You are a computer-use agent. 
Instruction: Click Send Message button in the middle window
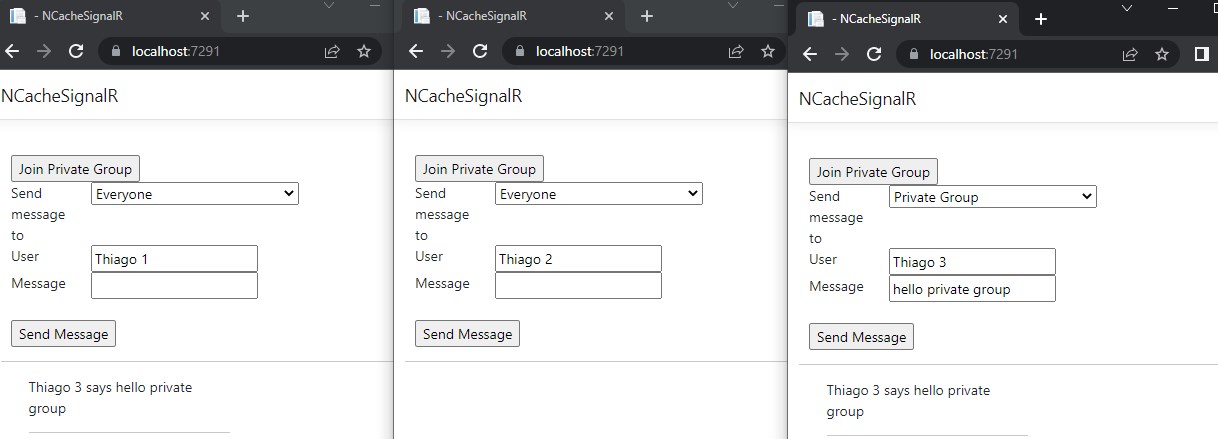467,334
